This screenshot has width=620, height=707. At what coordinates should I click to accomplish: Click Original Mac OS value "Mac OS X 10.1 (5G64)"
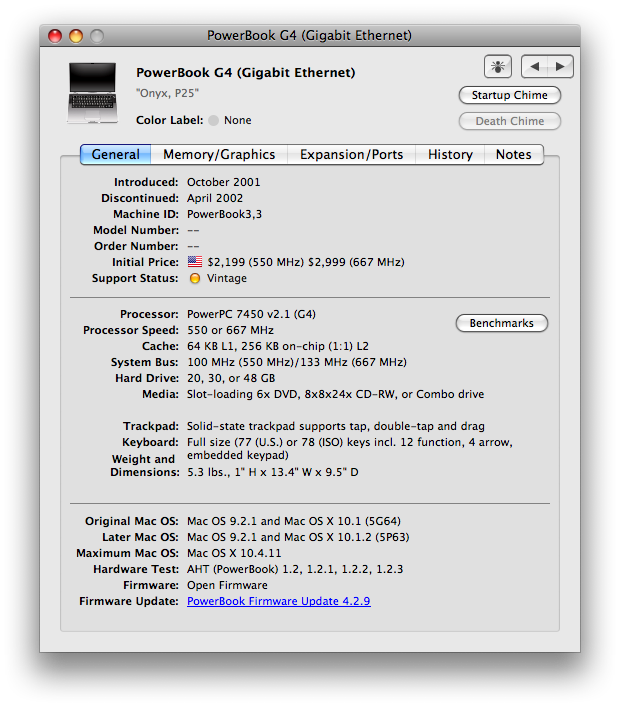(342, 521)
